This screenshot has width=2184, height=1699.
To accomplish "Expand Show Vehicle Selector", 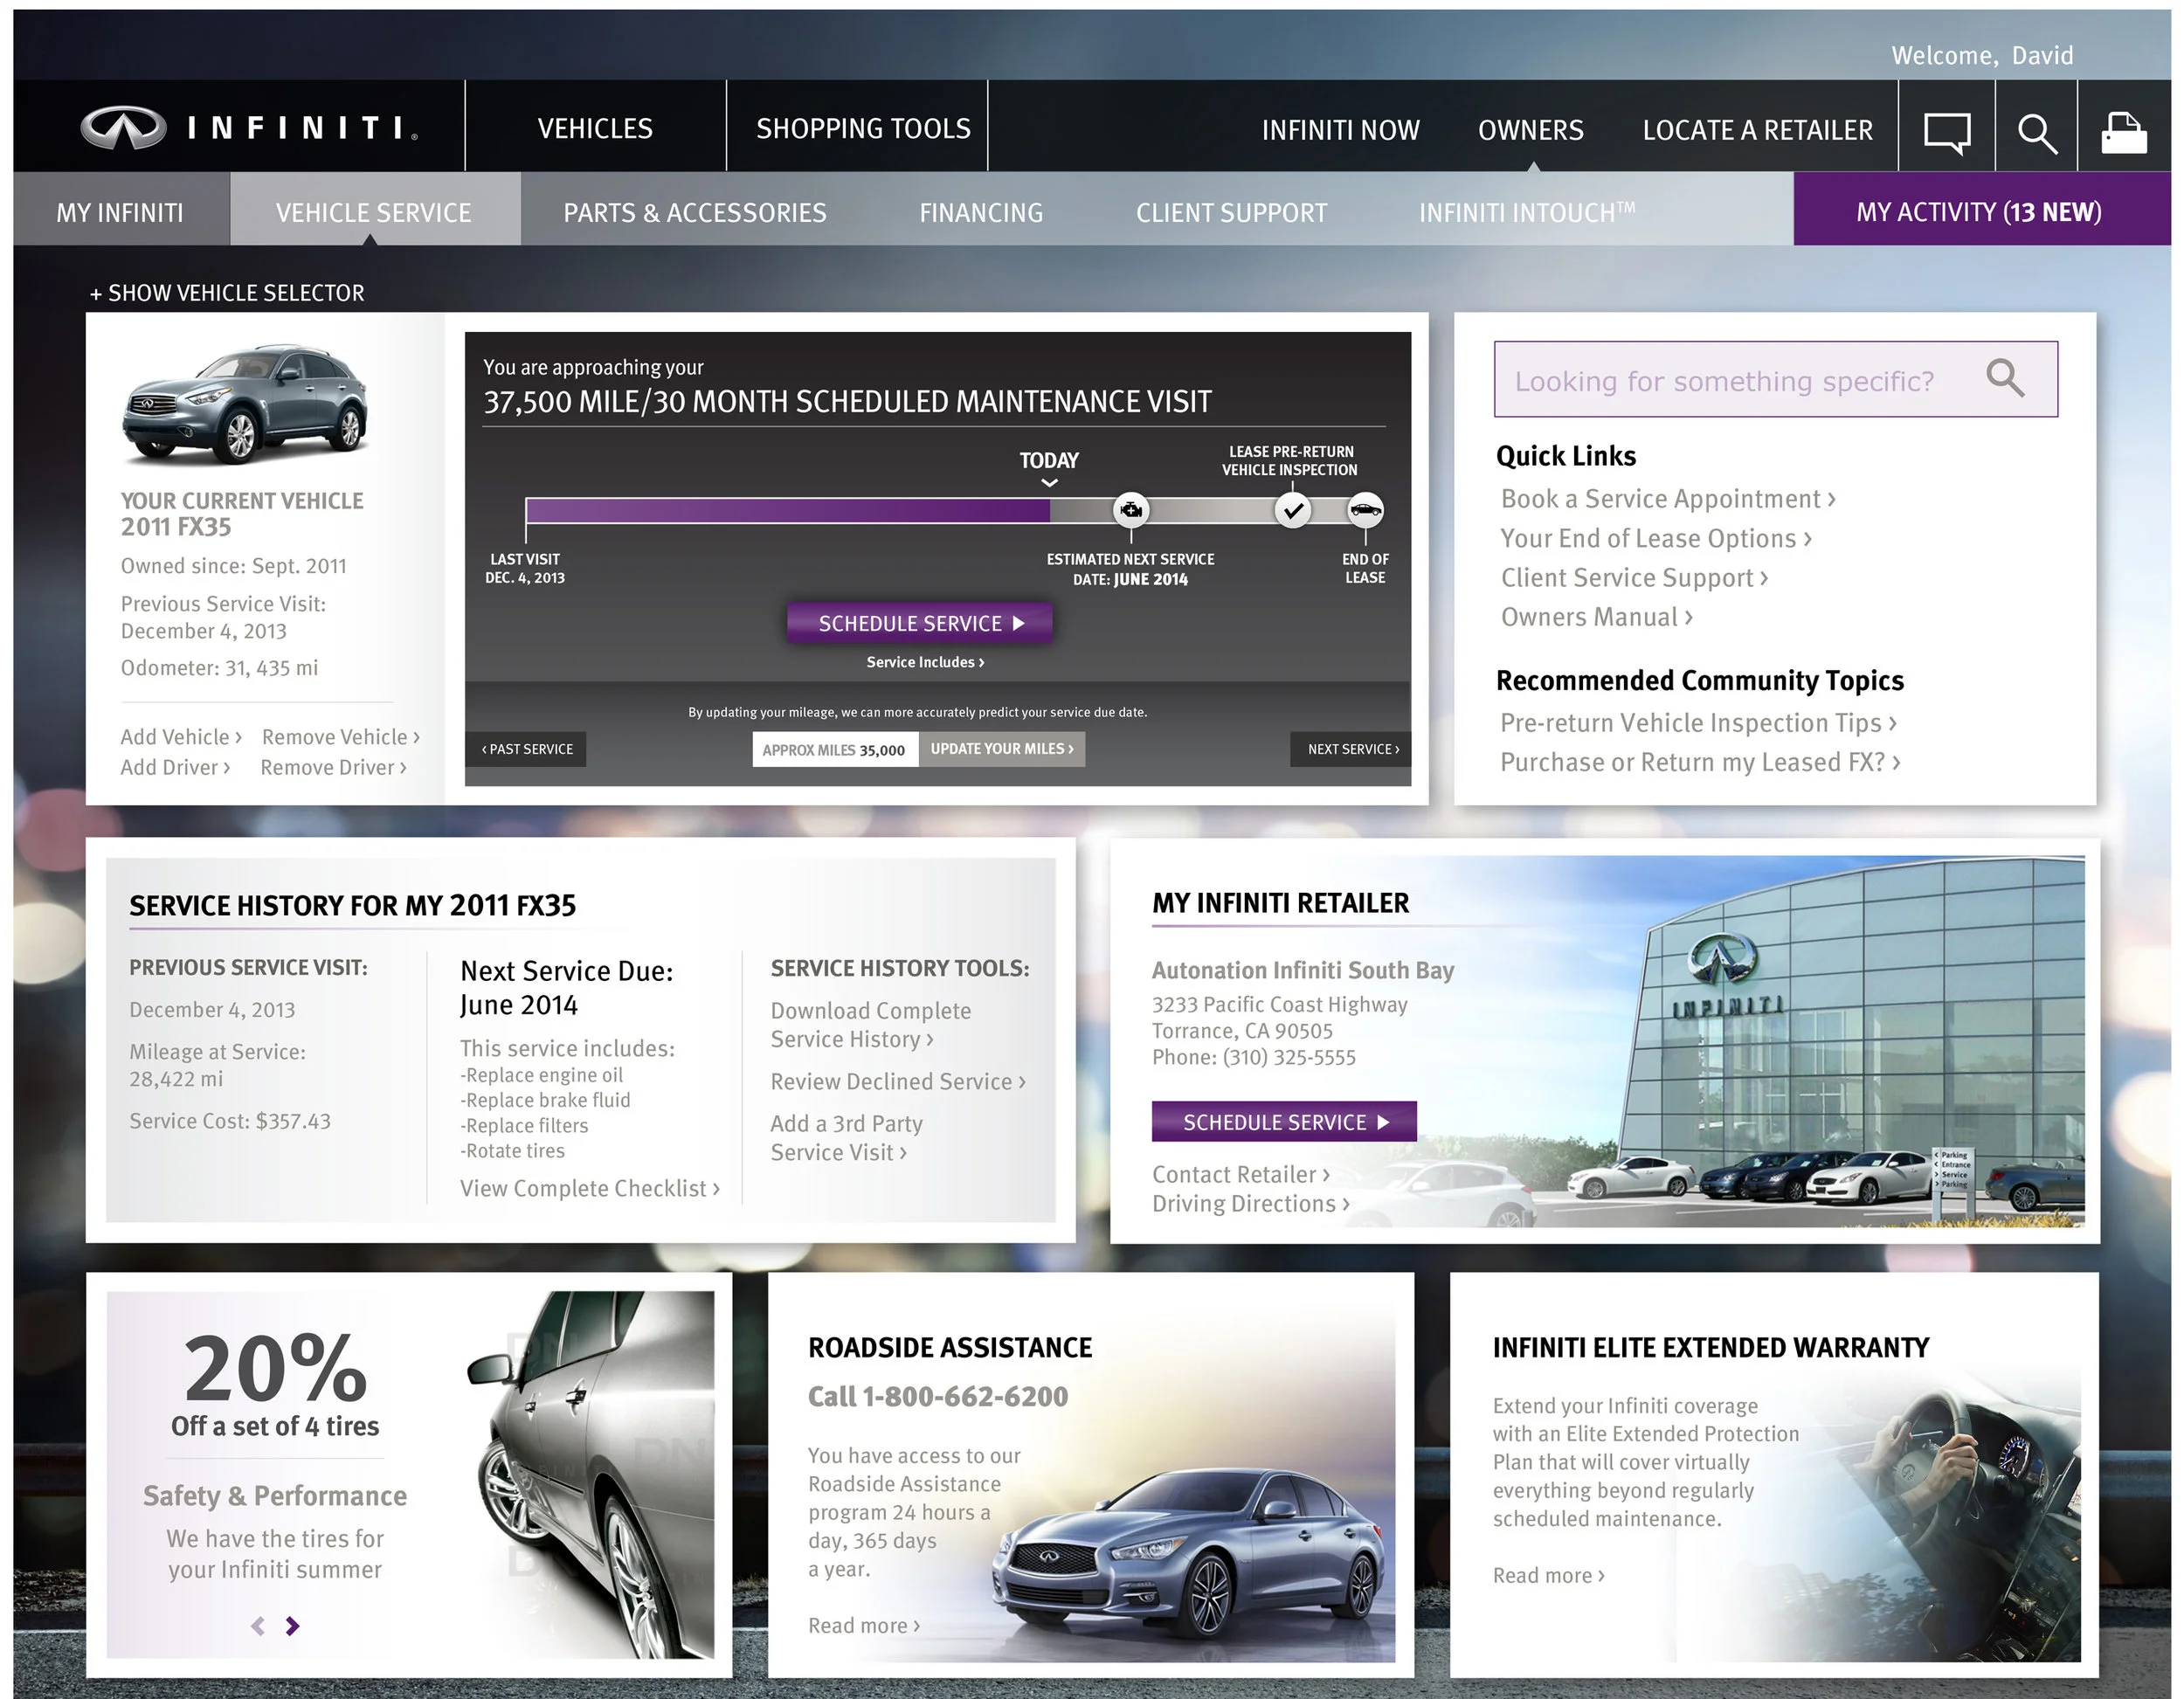I will click(227, 293).
